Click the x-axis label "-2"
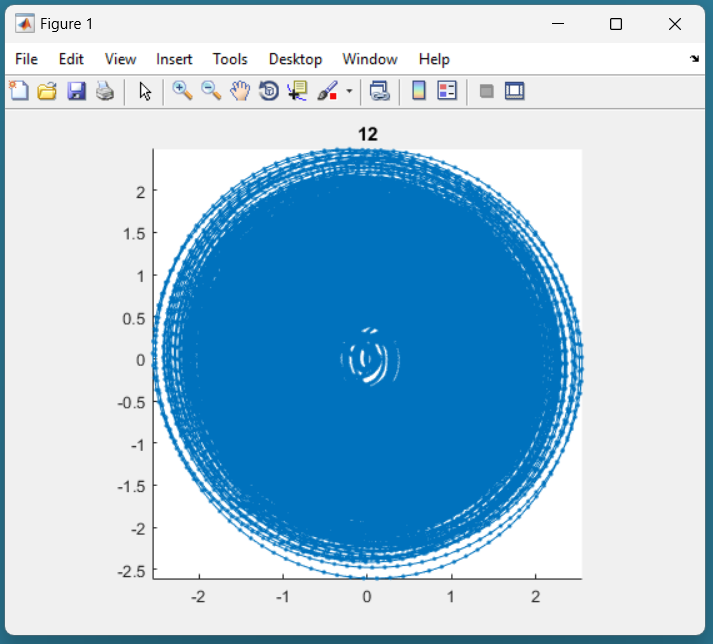Viewport: 713px width, 644px height. (x=198, y=597)
